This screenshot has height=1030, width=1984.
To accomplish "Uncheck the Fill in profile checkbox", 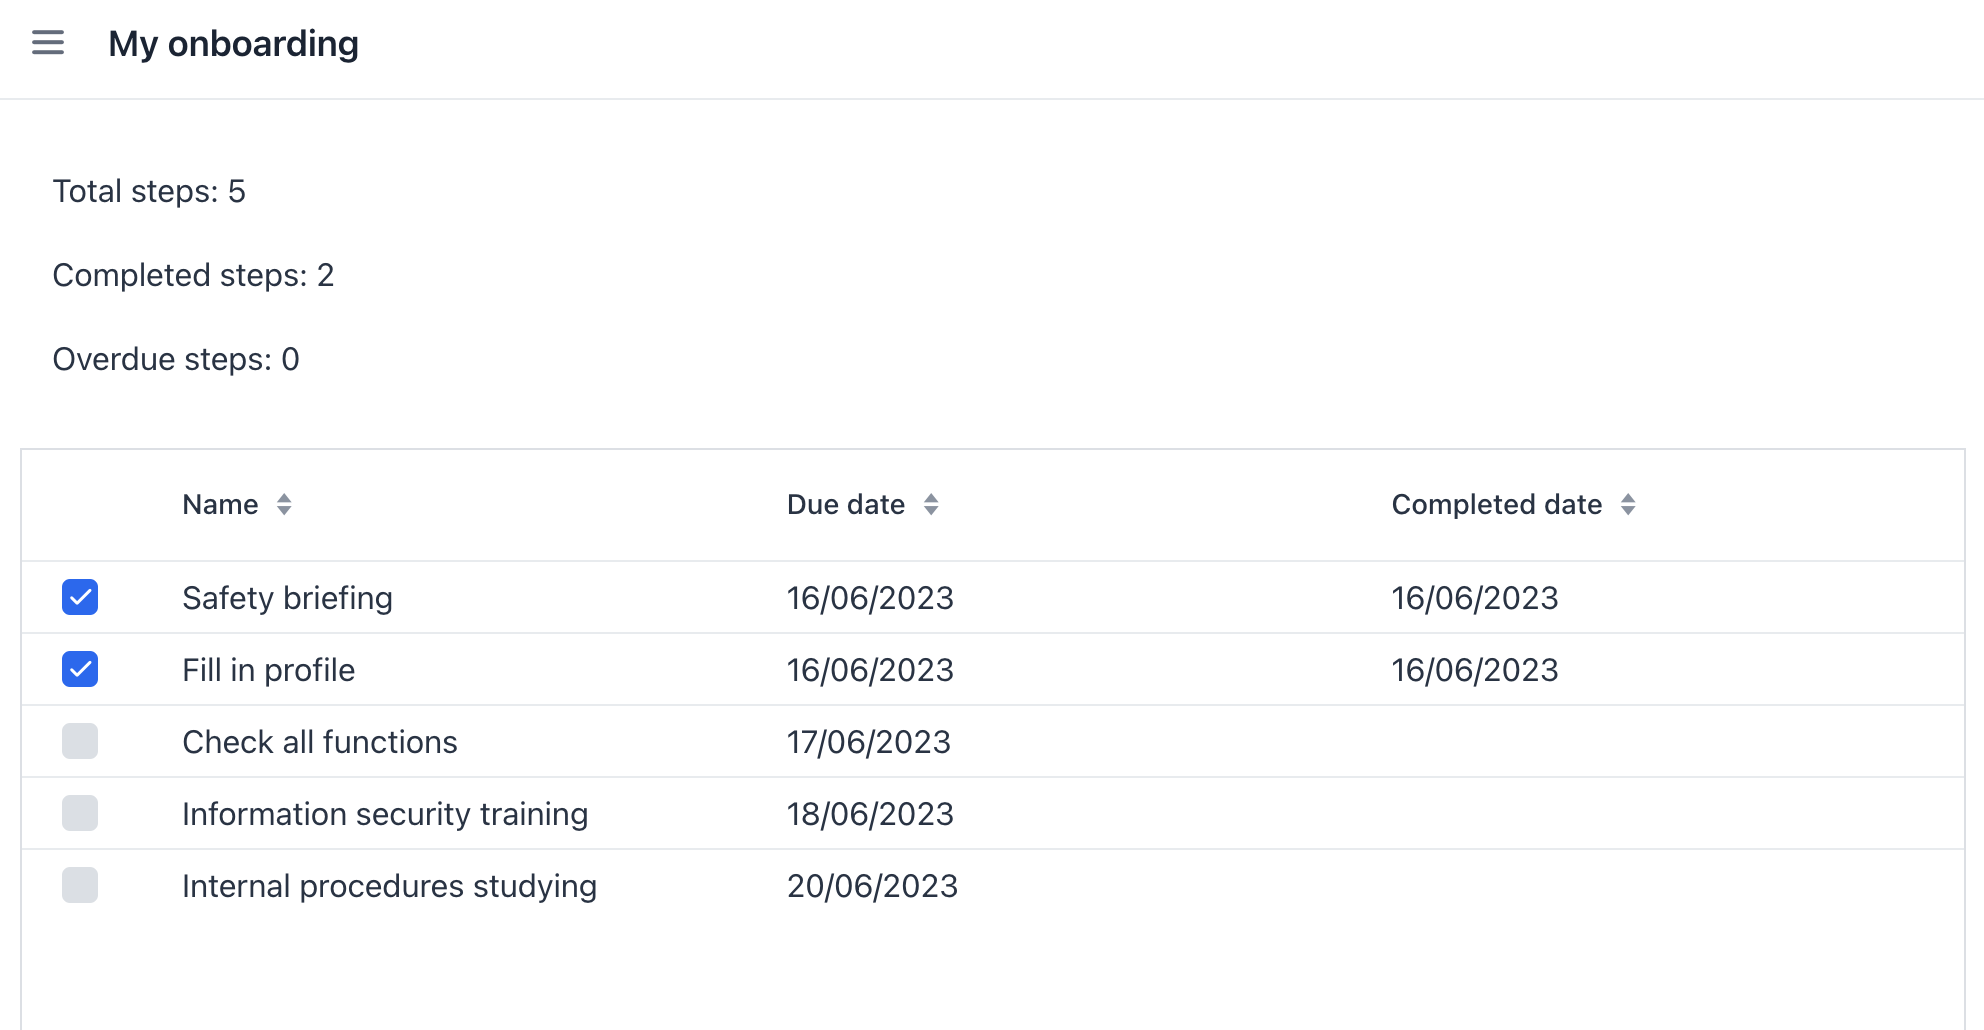I will tap(80, 669).
